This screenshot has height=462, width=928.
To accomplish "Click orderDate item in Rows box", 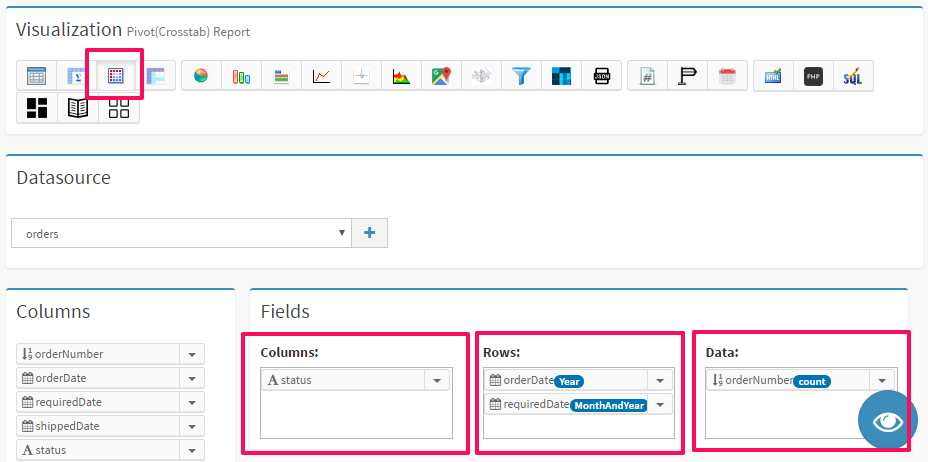I will [x=566, y=380].
